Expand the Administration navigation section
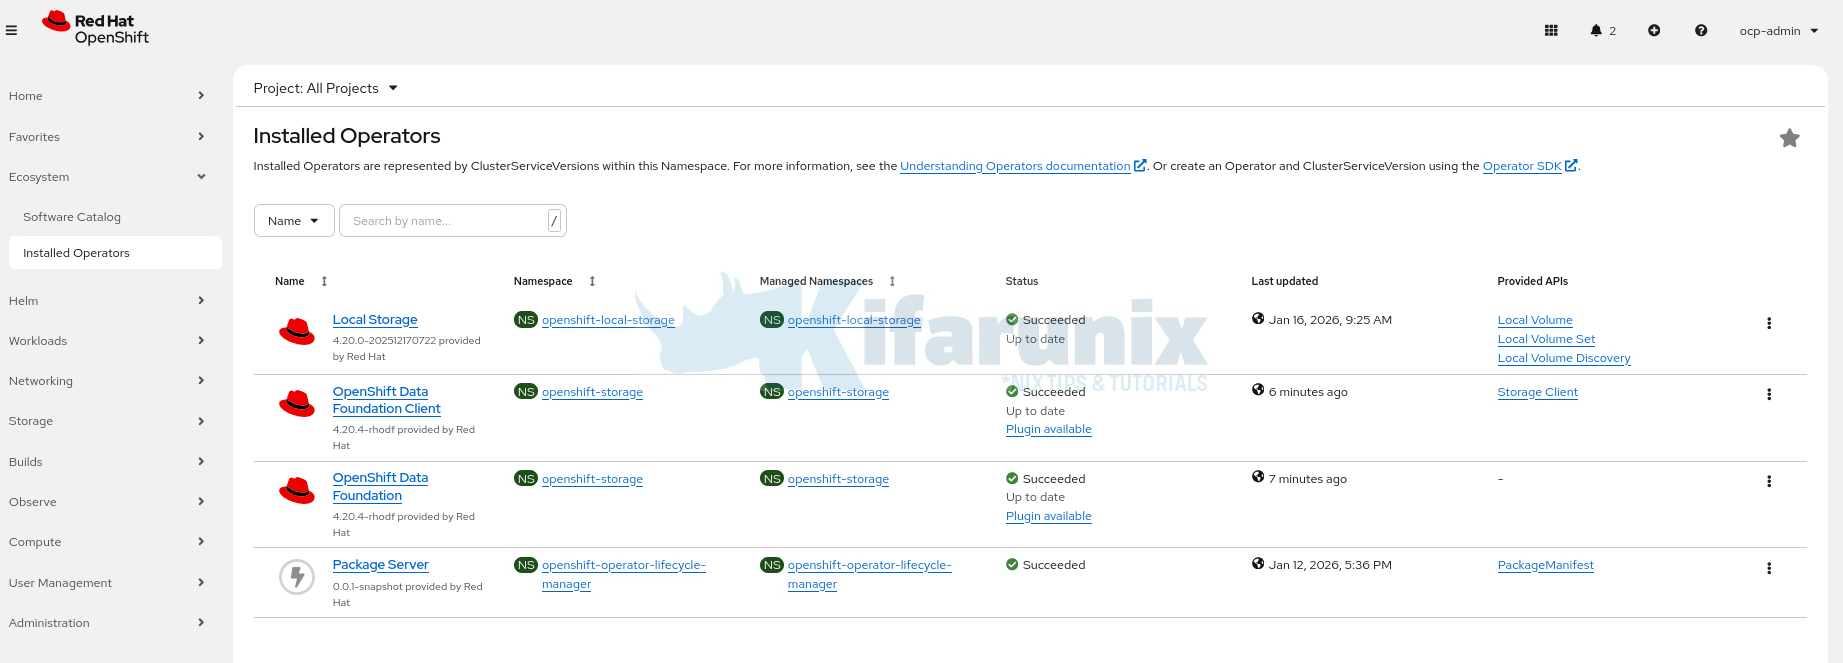This screenshot has height=663, width=1843. (106, 623)
